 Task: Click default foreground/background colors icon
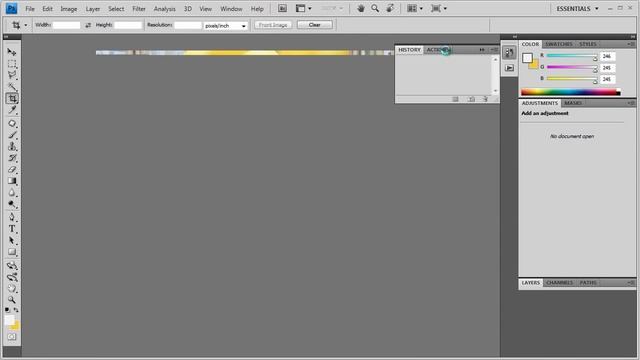coord(7,310)
